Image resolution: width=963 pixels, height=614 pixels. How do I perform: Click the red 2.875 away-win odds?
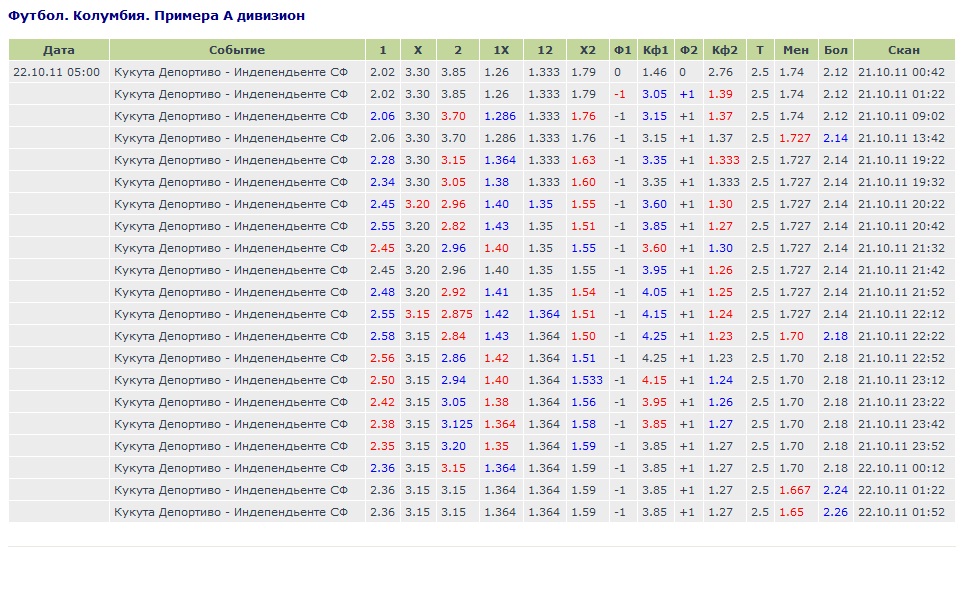pos(457,314)
